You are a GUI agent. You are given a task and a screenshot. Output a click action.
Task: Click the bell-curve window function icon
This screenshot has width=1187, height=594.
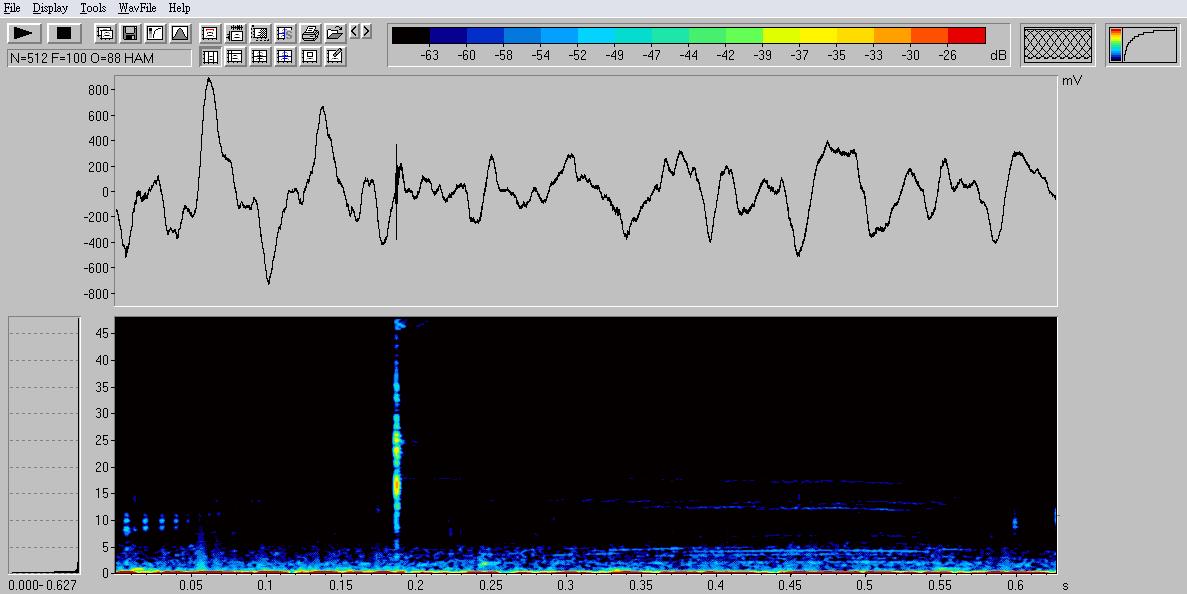tap(180, 33)
